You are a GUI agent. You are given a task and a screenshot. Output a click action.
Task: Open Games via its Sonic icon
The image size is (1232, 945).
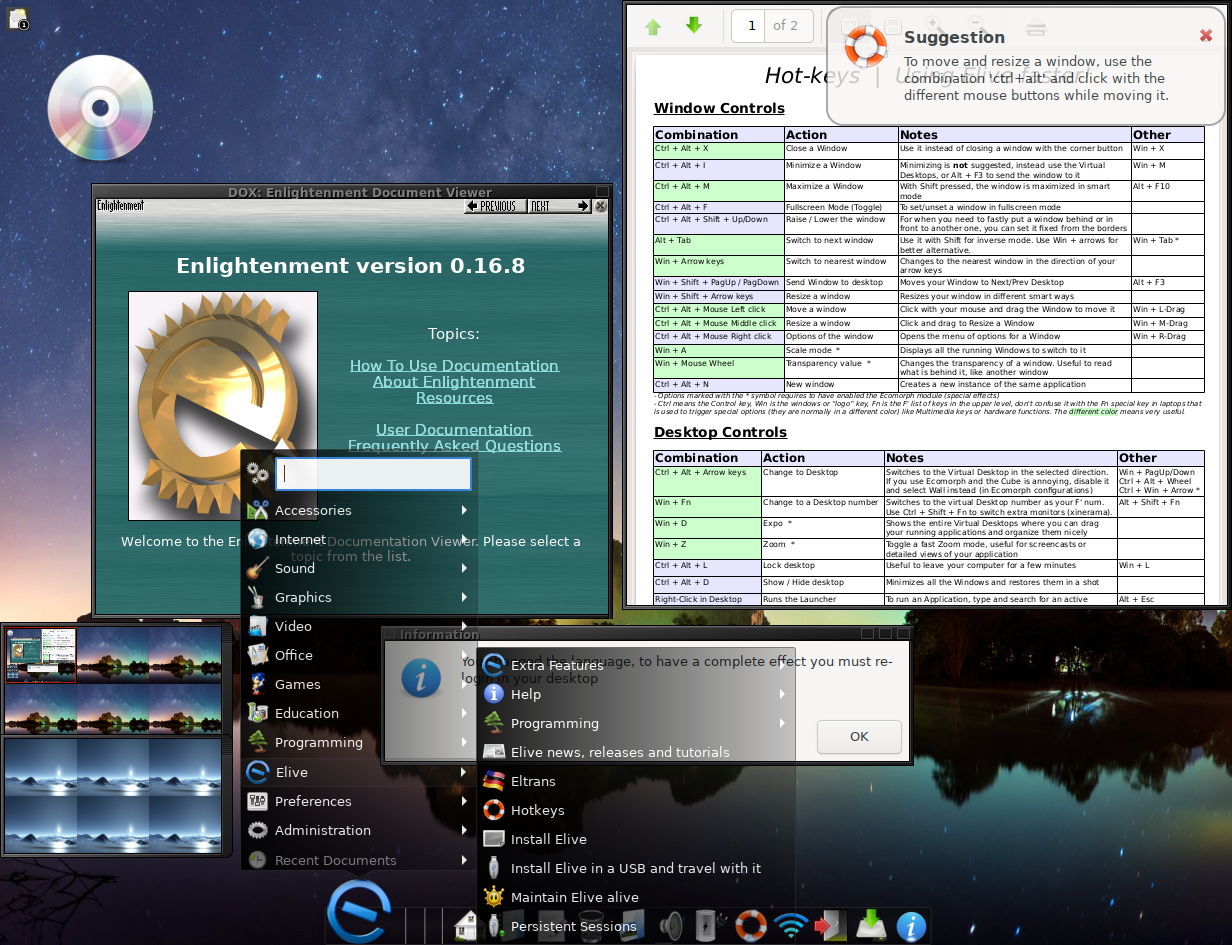(x=258, y=684)
